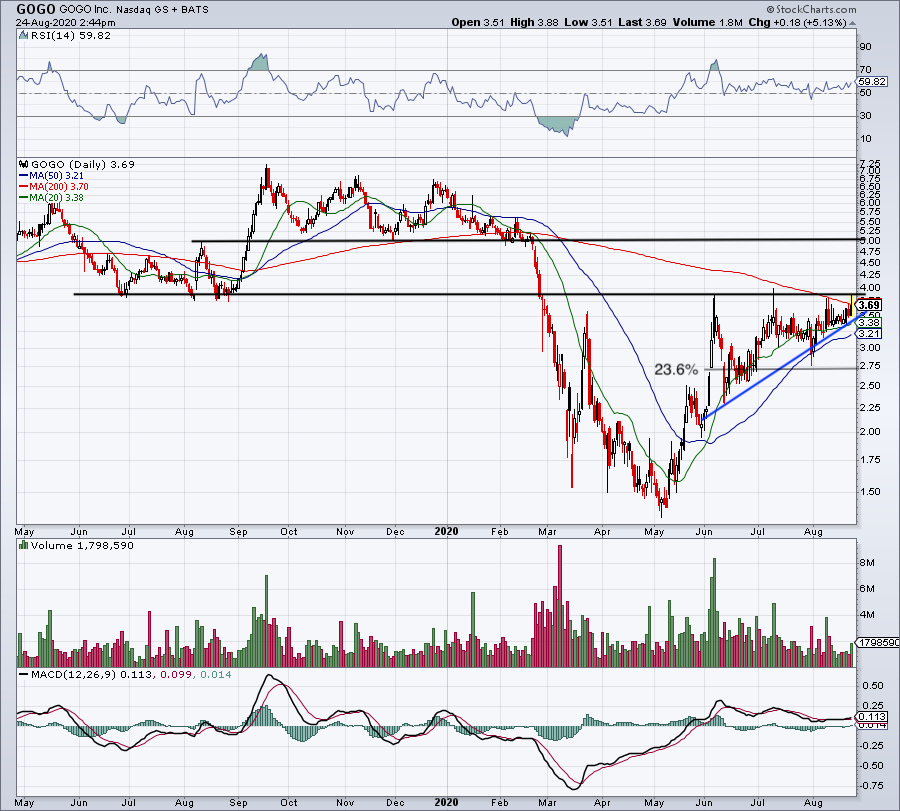Image resolution: width=900 pixels, height=811 pixels.
Task: Click the 90 level on RSI axis
Action: tap(865, 47)
